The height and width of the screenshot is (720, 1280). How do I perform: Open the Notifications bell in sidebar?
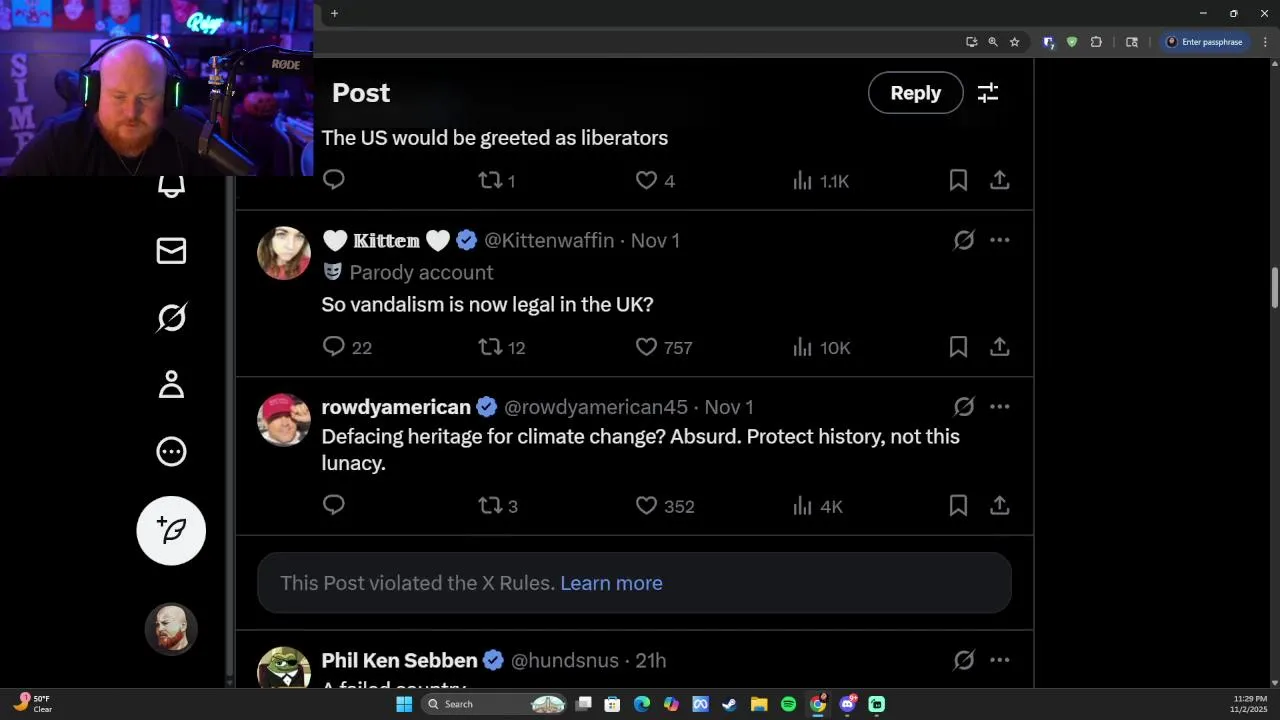click(x=171, y=186)
